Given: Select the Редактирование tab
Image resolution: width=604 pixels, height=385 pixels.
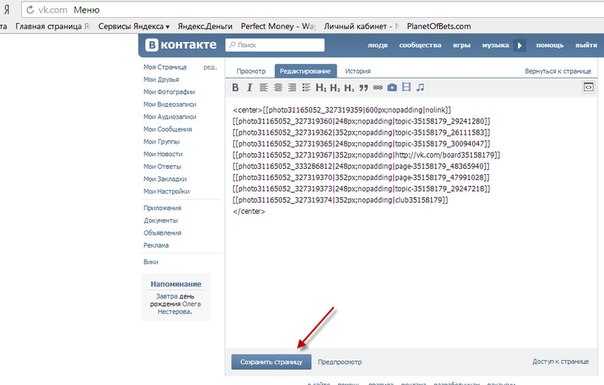Looking at the screenshot, I should [x=305, y=71].
